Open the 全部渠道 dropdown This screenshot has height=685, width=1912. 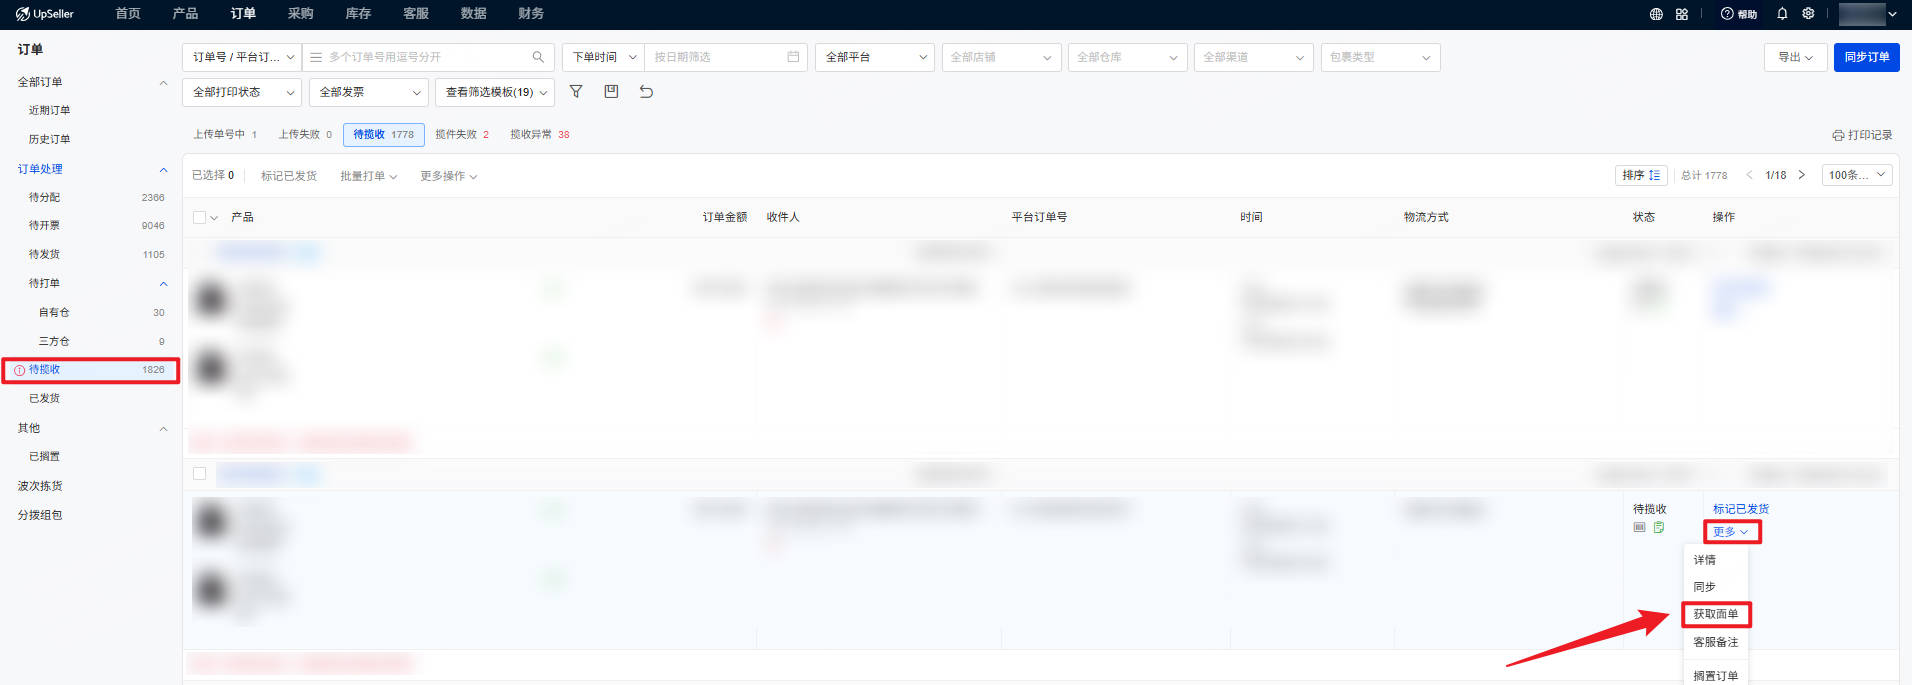(1254, 57)
